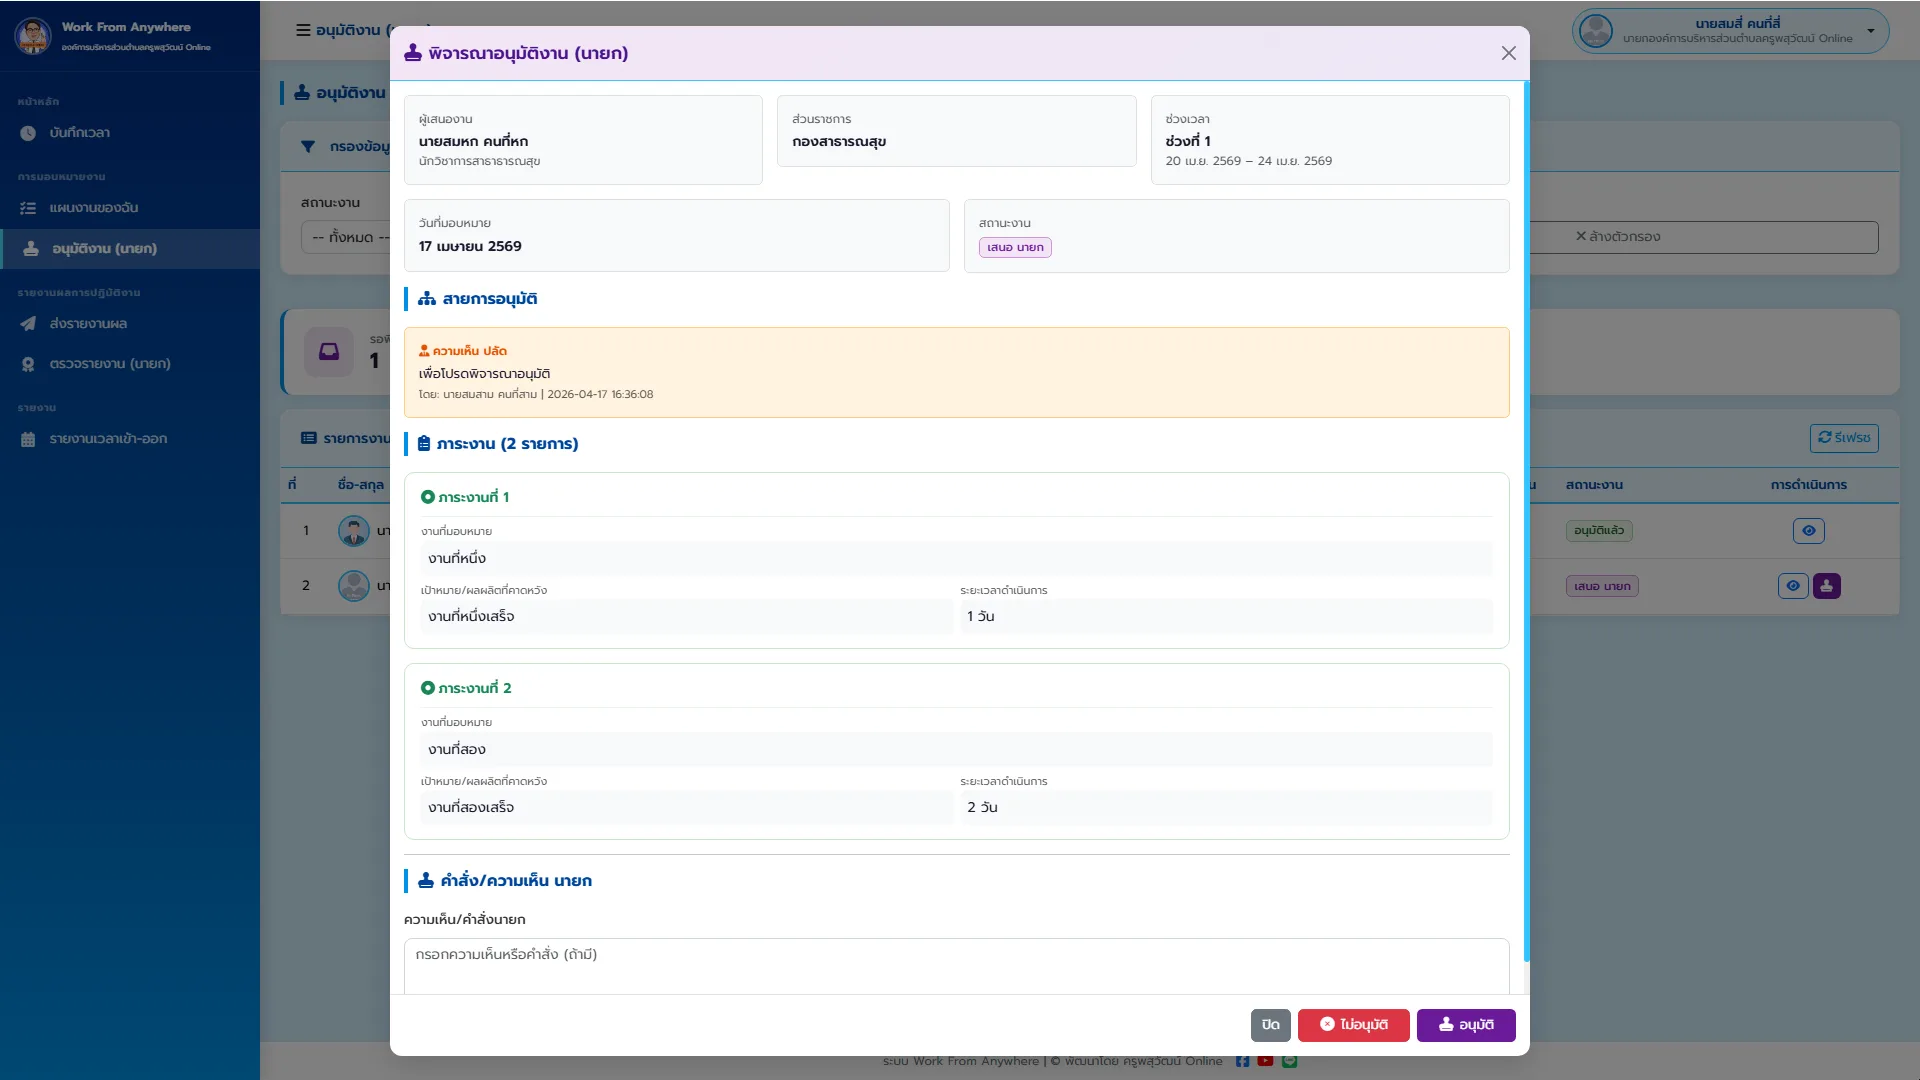View details with eye icon in row 2
Viewport: 1920px width, 1080px height.
(1793, 586)
